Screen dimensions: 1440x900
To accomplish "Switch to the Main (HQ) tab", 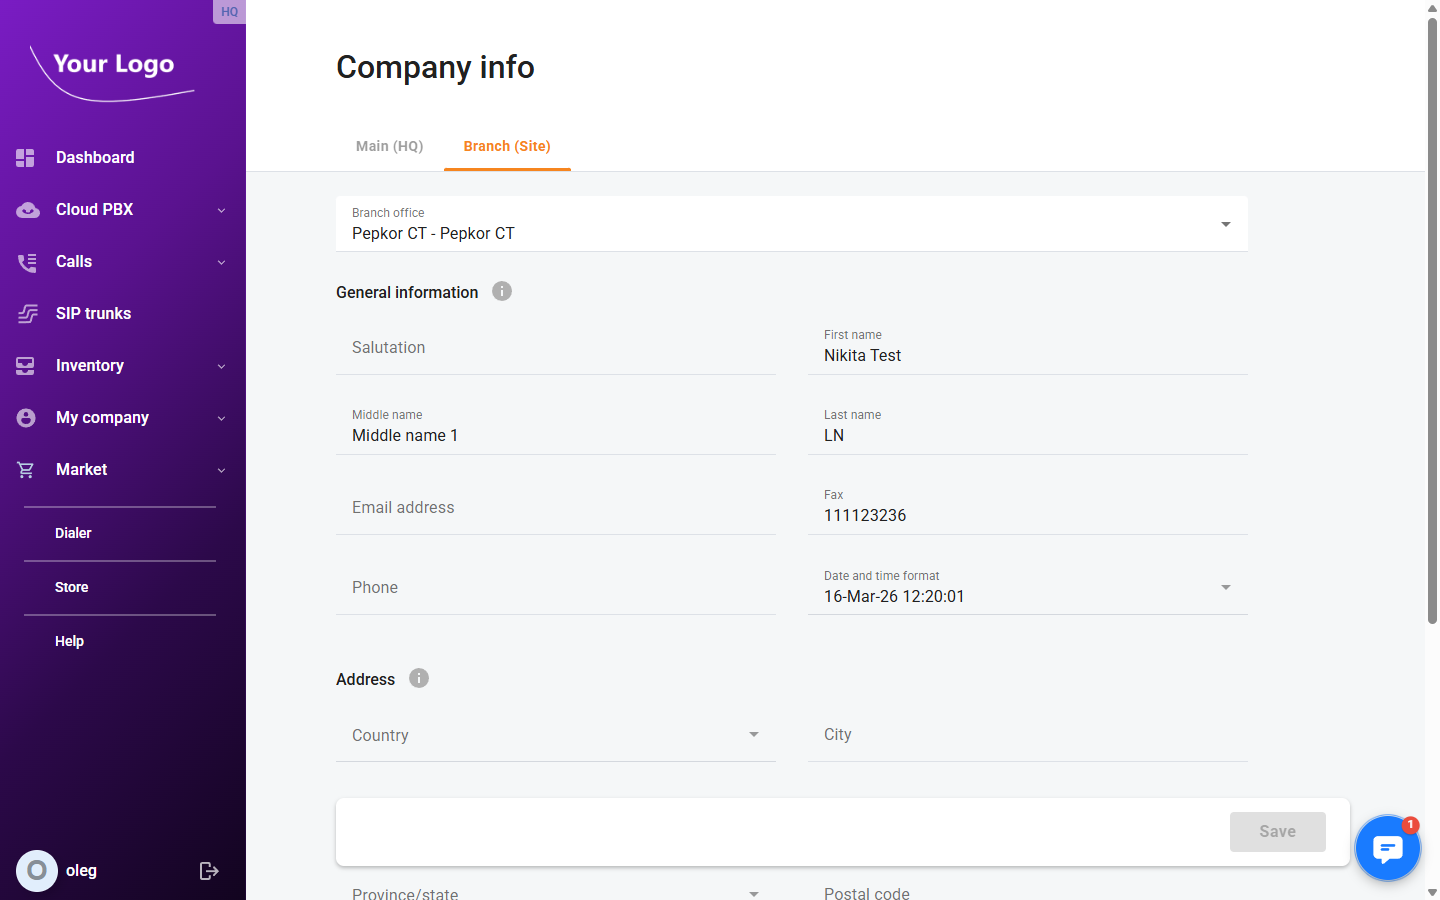I will pos(389,146).
